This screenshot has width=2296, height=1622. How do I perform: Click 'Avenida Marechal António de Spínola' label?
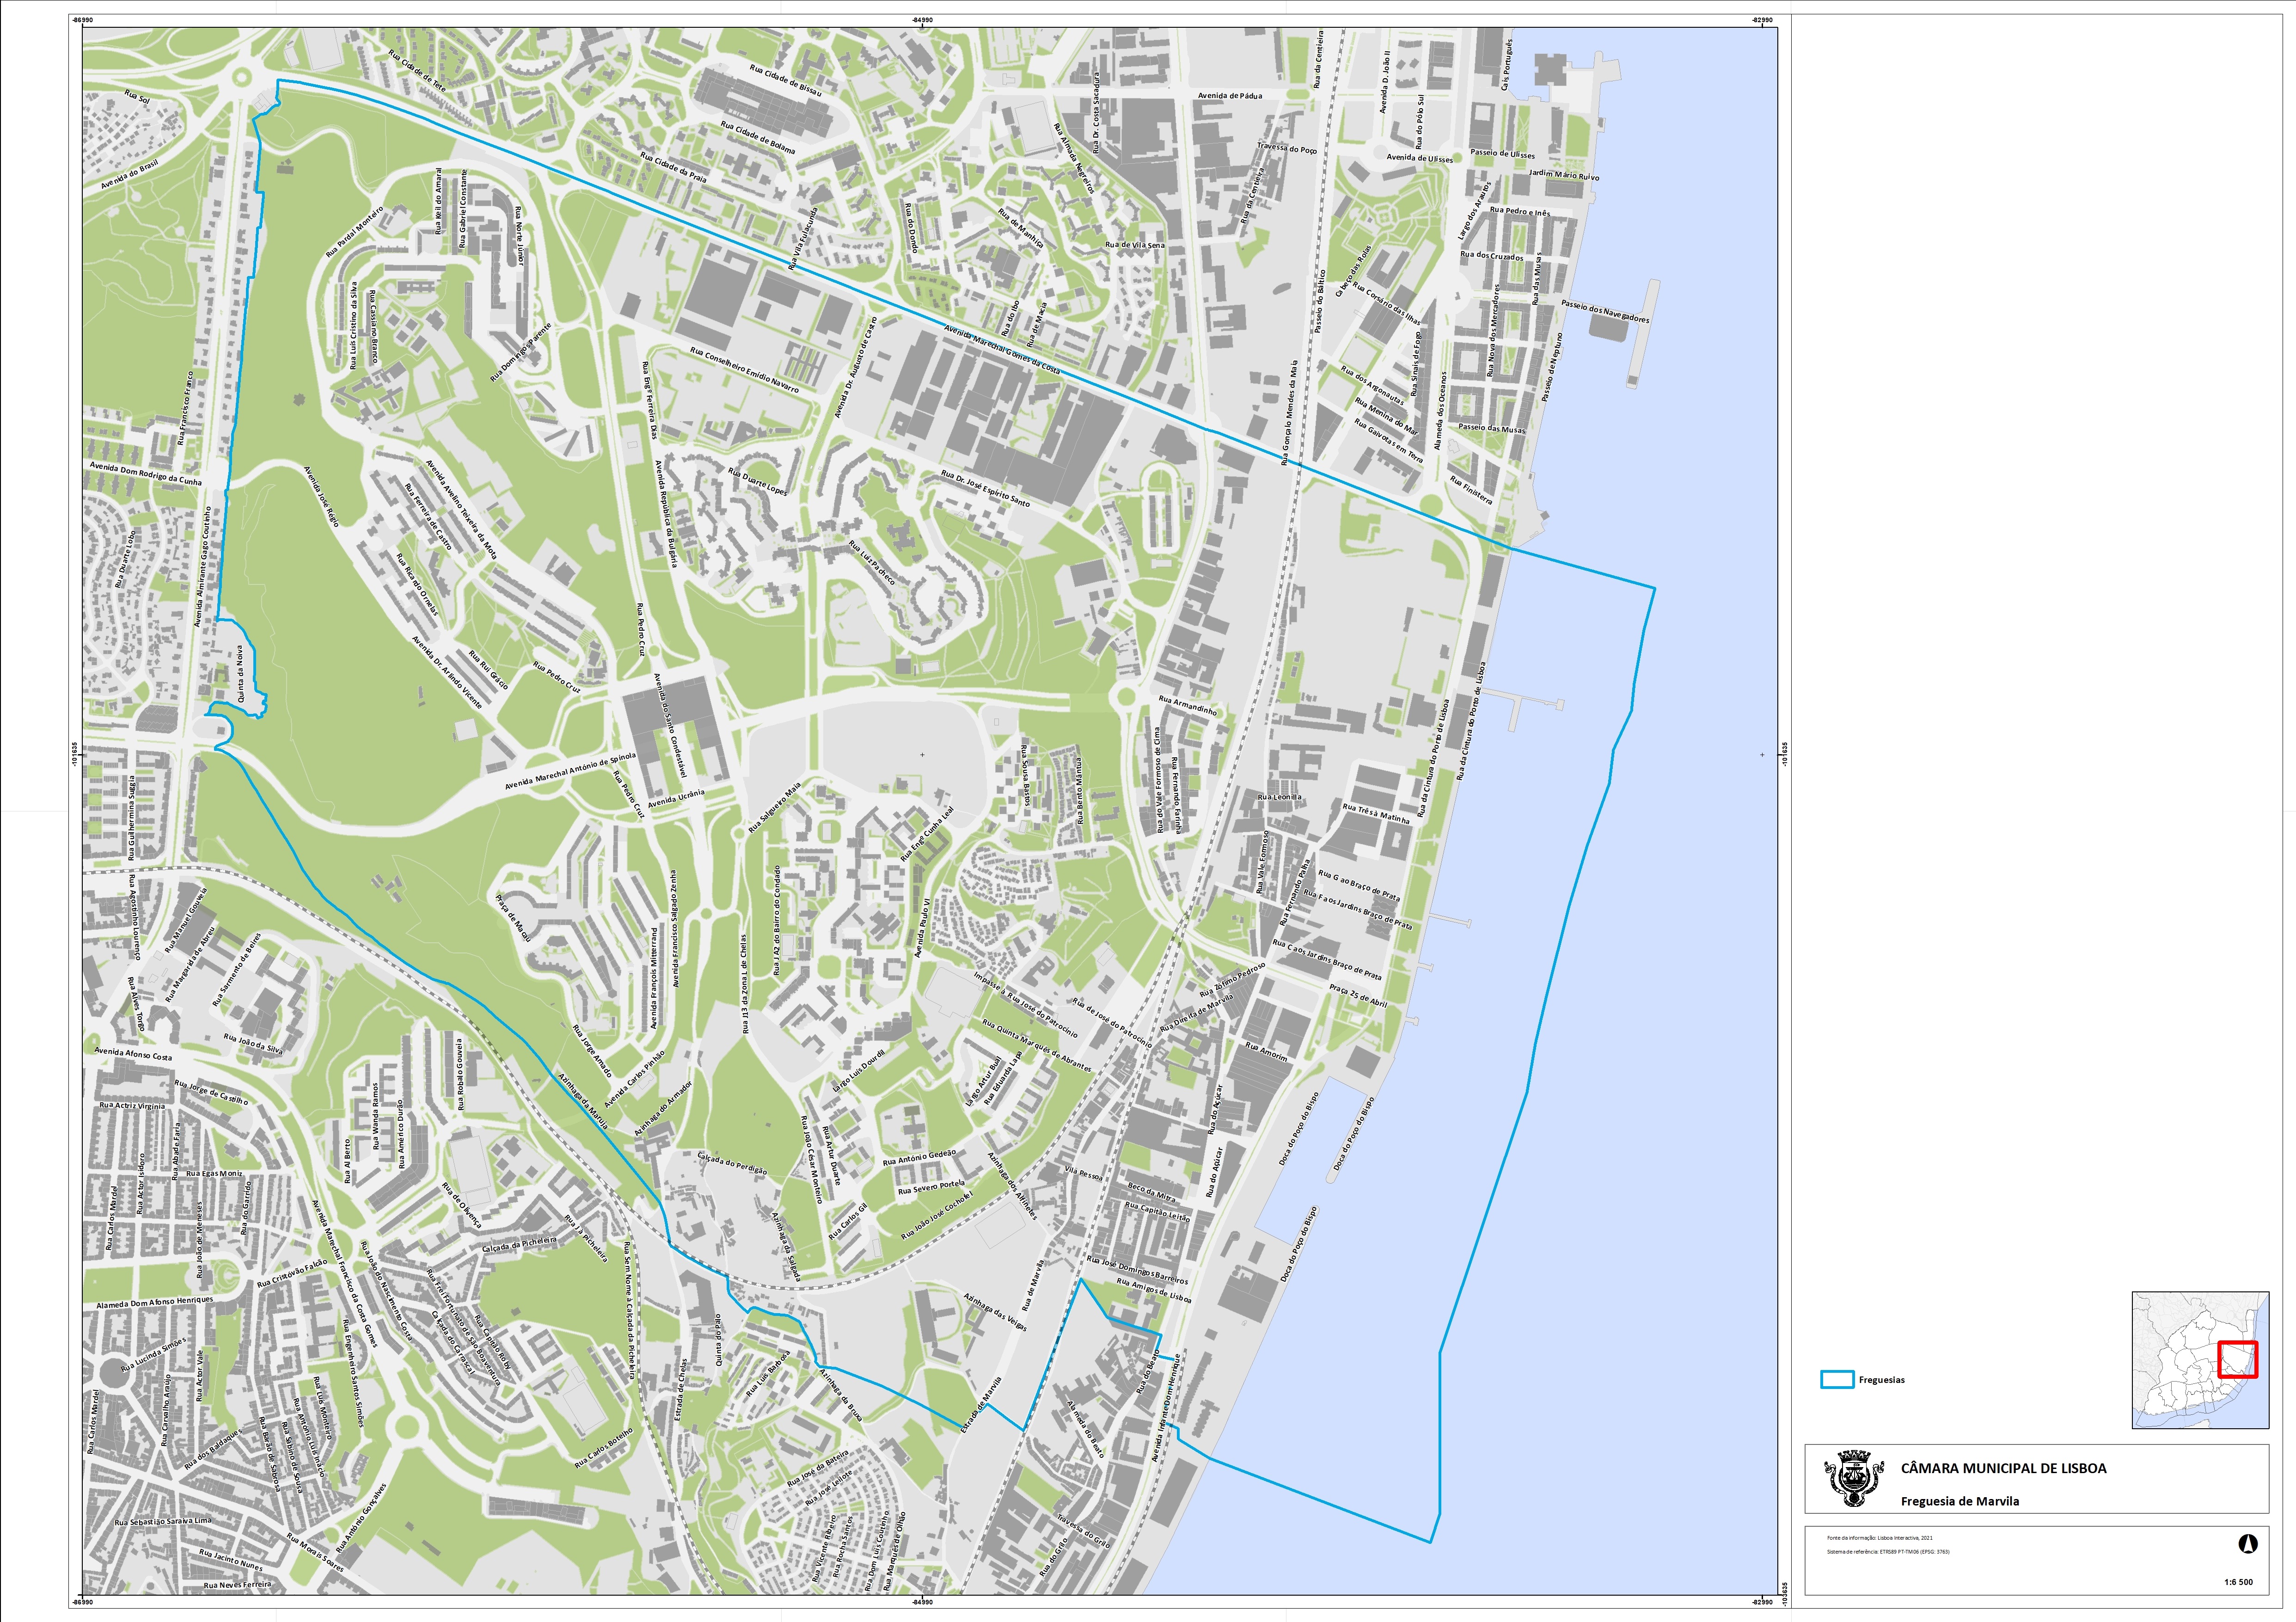click(x=569, y=771)
